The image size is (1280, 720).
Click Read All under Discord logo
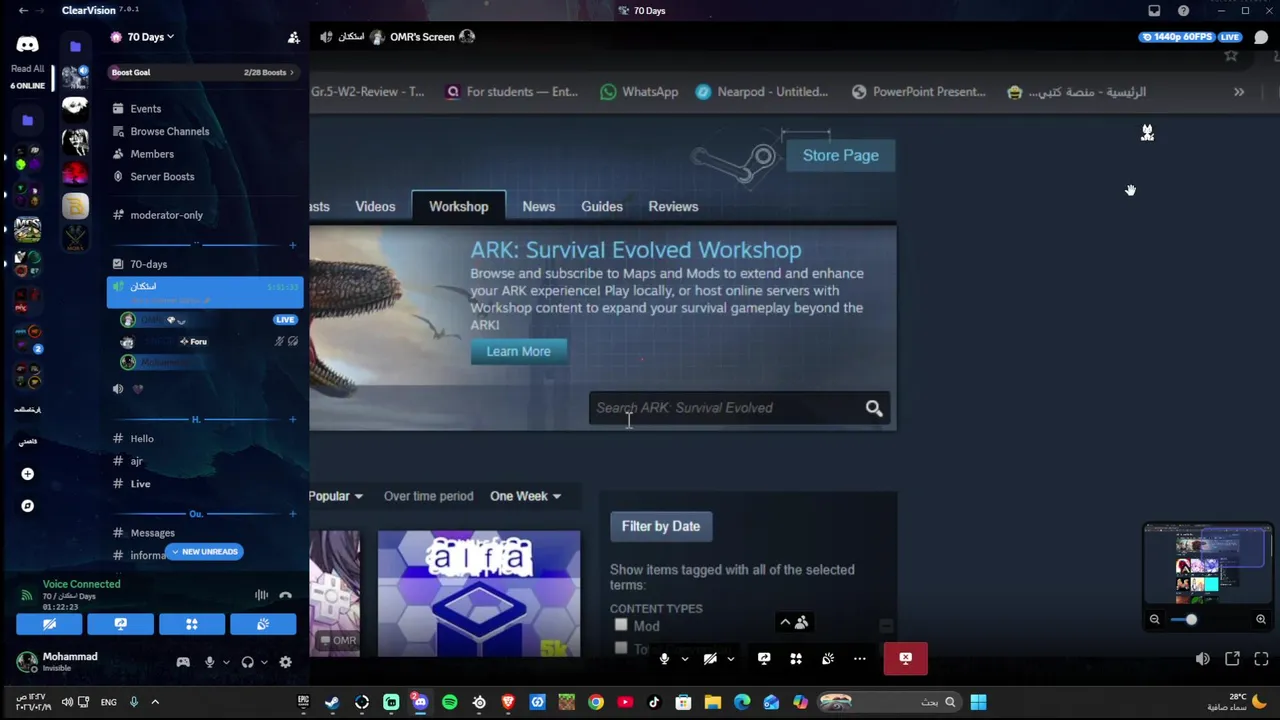[27, 69]
